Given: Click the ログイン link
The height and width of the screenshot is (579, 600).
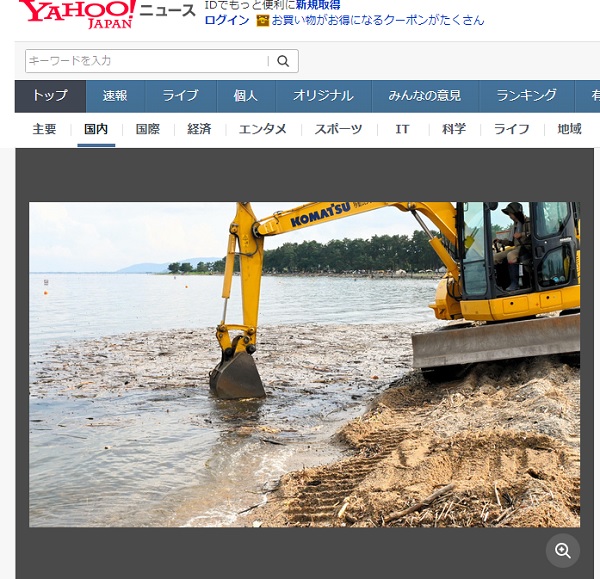Looking at the screenshot, I should point(226,20).
